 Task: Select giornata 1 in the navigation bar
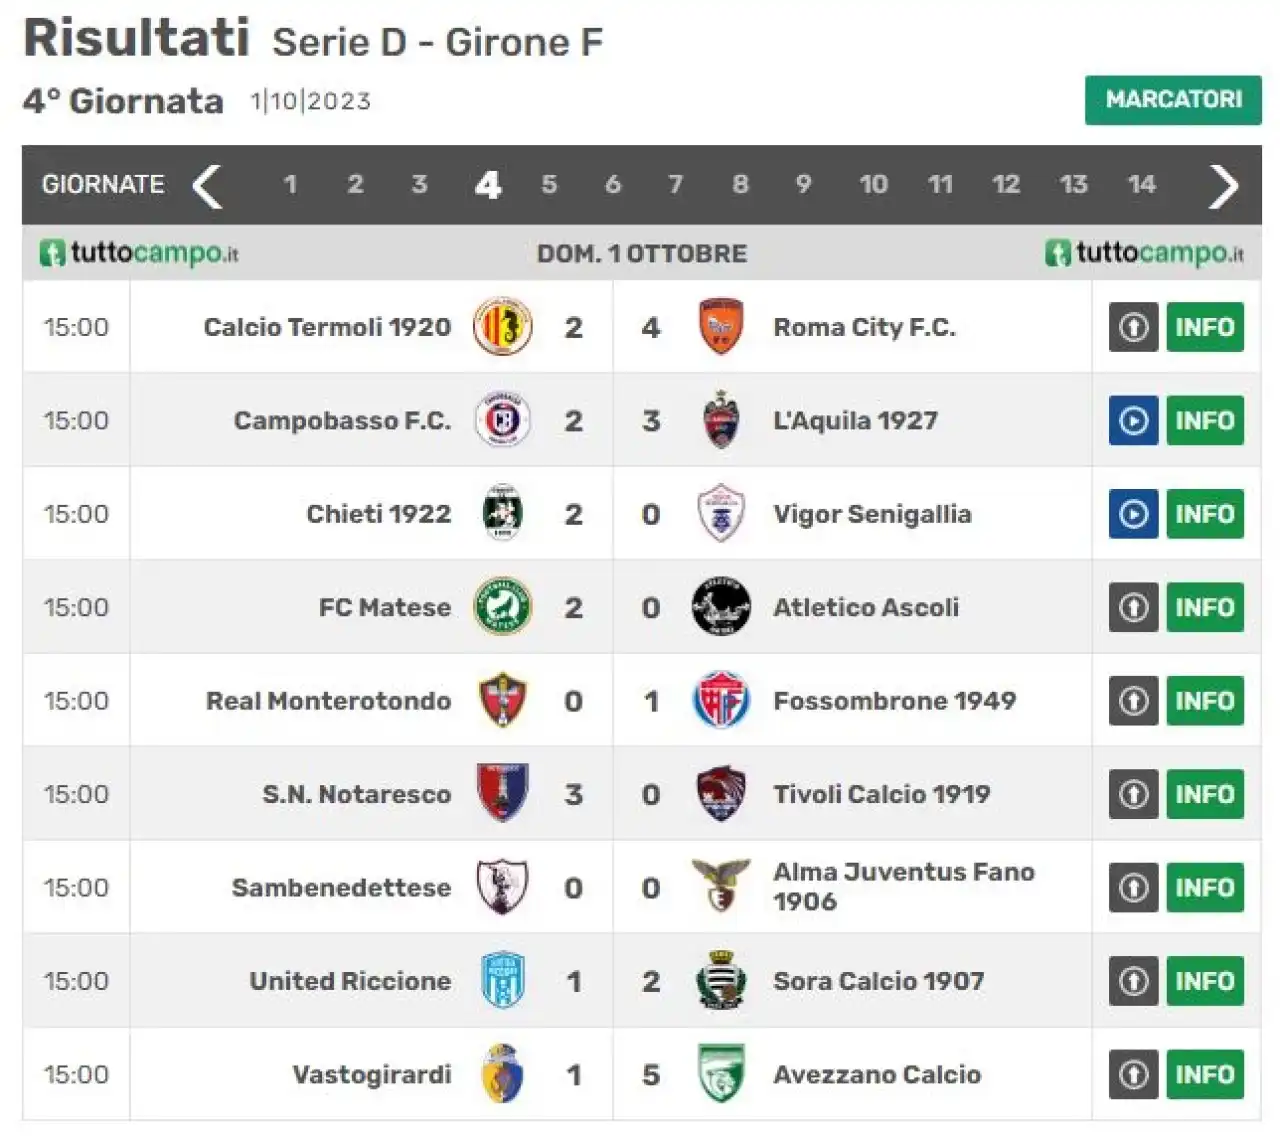[x=290, y=184]
